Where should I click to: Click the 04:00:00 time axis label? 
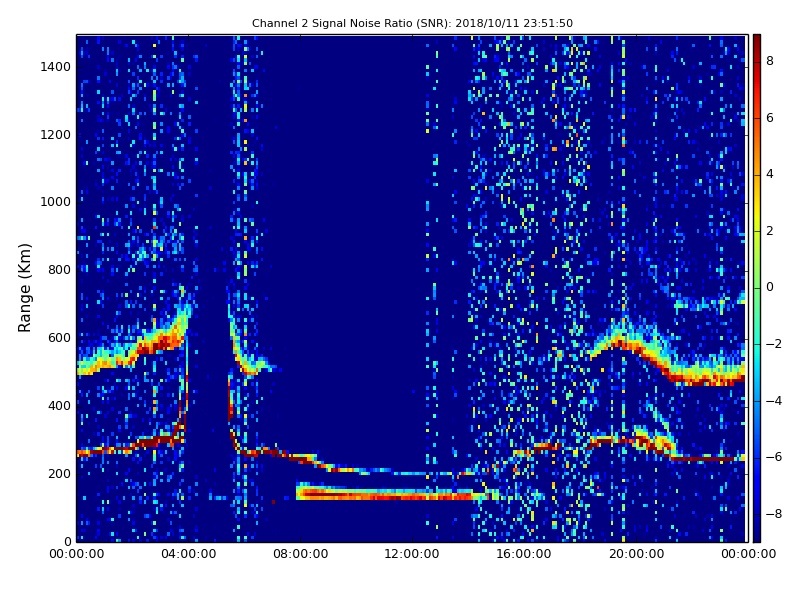pyautogui.click(x=188, y=554)
